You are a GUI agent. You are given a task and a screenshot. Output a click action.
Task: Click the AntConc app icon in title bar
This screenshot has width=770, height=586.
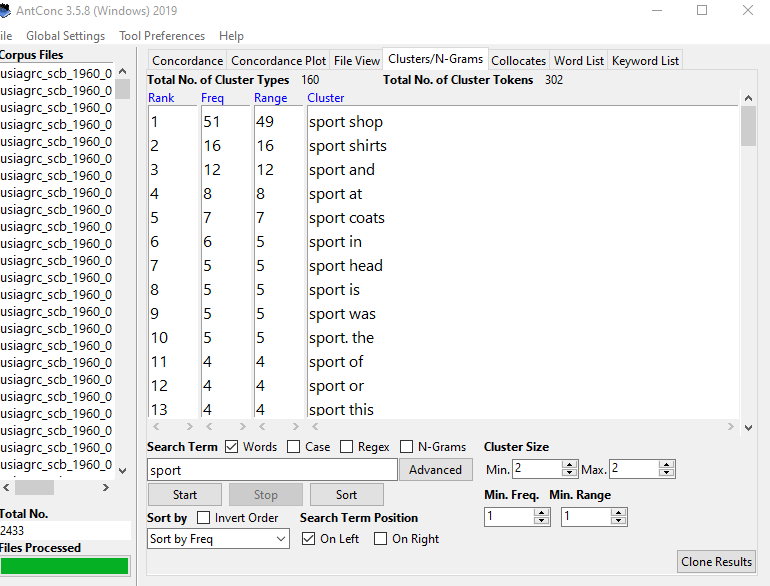coord(6,10)
